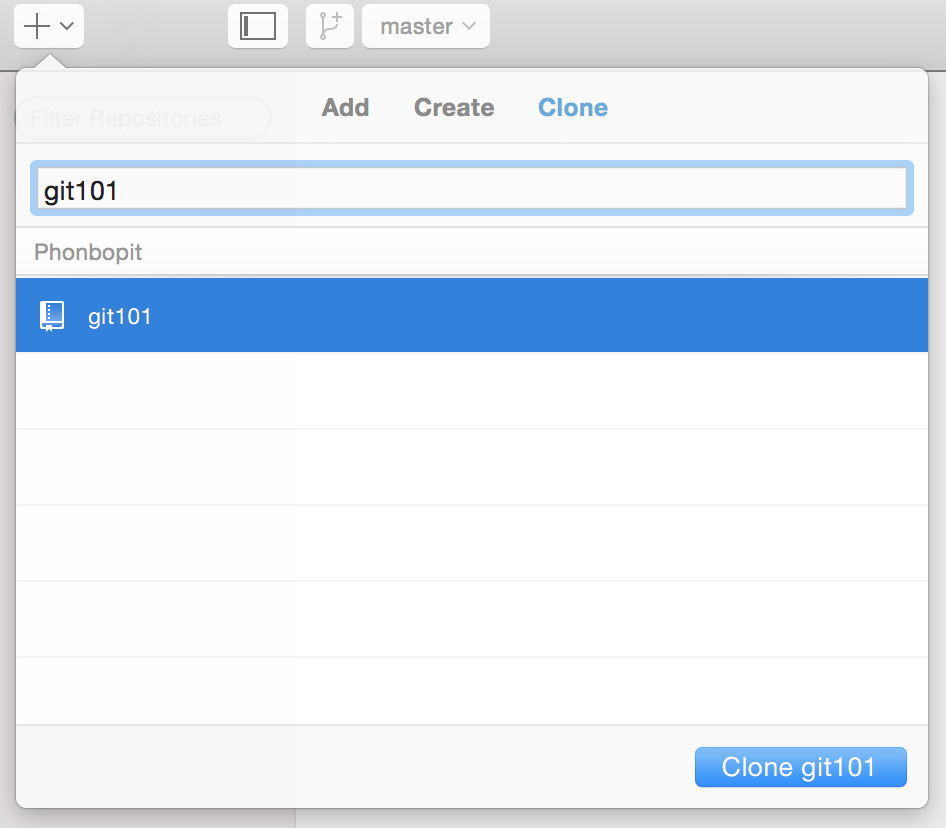Create a new branch icon
This screenshot has width=946, height=828.
click(x=329, y=26)
